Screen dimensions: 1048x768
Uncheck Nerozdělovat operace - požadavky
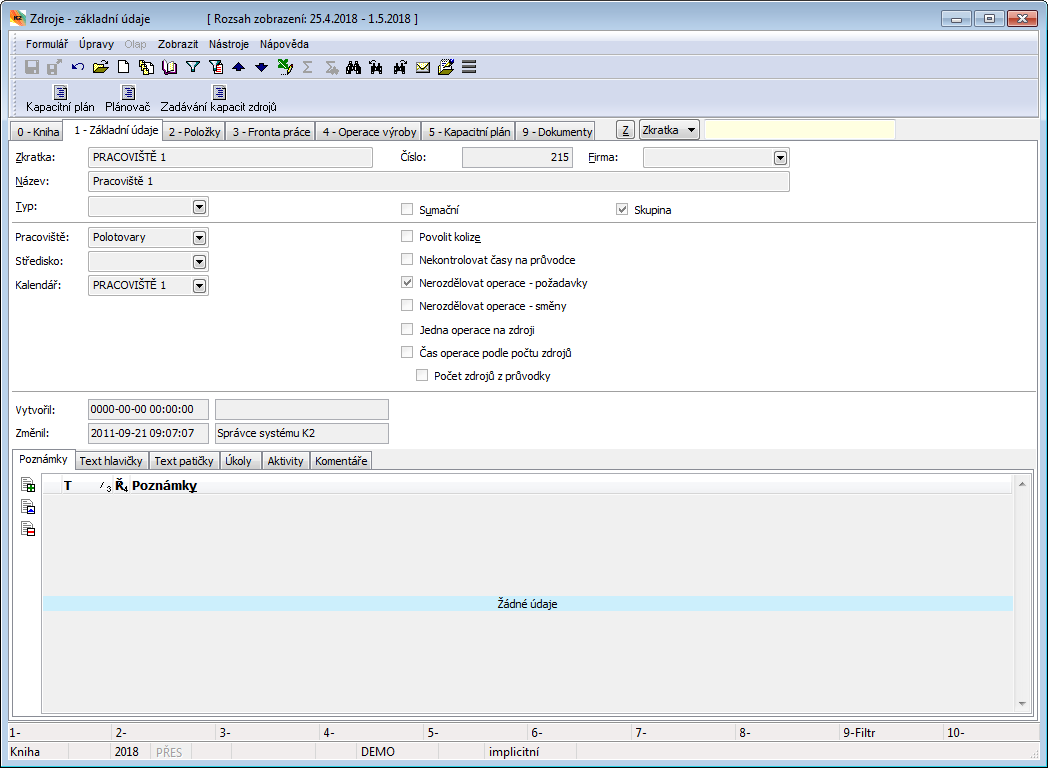point(407,283)
